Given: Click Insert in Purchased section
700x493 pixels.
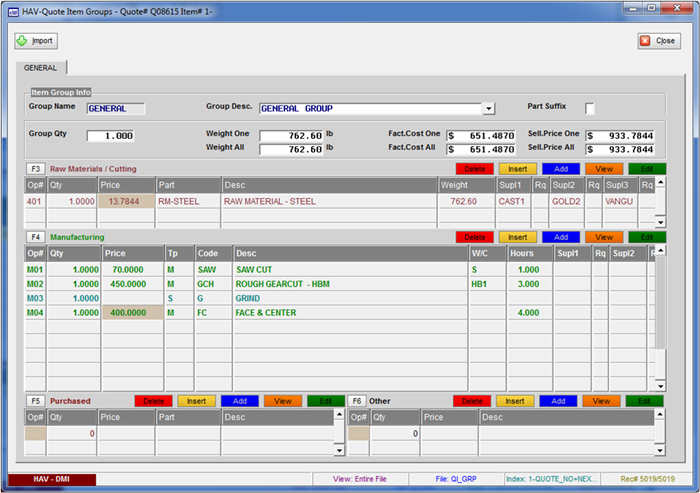Looking at the screenshot, I should point(196,401).
